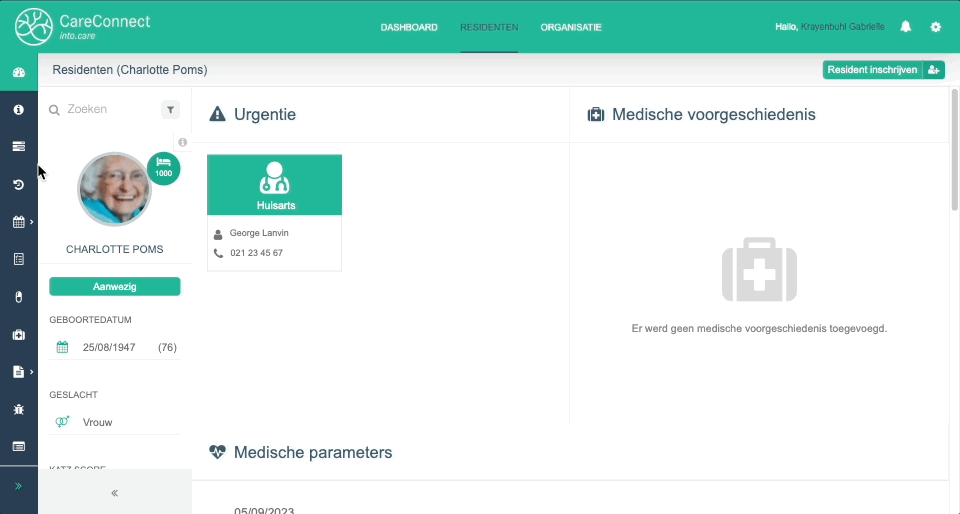The width and height of the screenshot is (960, 514).
Task: Open the medical kit sidebar icon
Action: pos(18,335)
